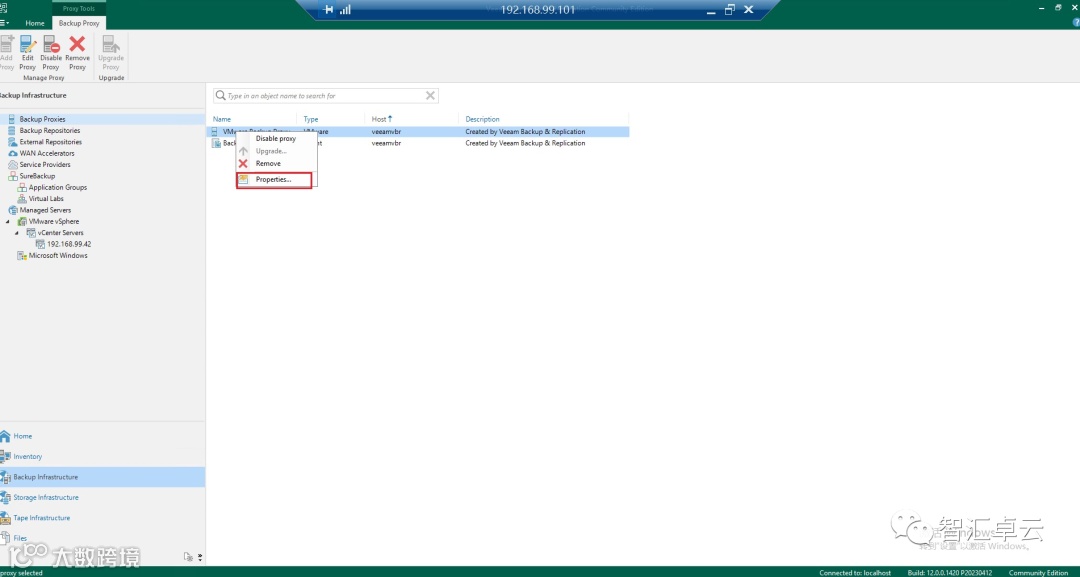
Task: Open the Home ribbon tab
Action: tap(35, 23)
